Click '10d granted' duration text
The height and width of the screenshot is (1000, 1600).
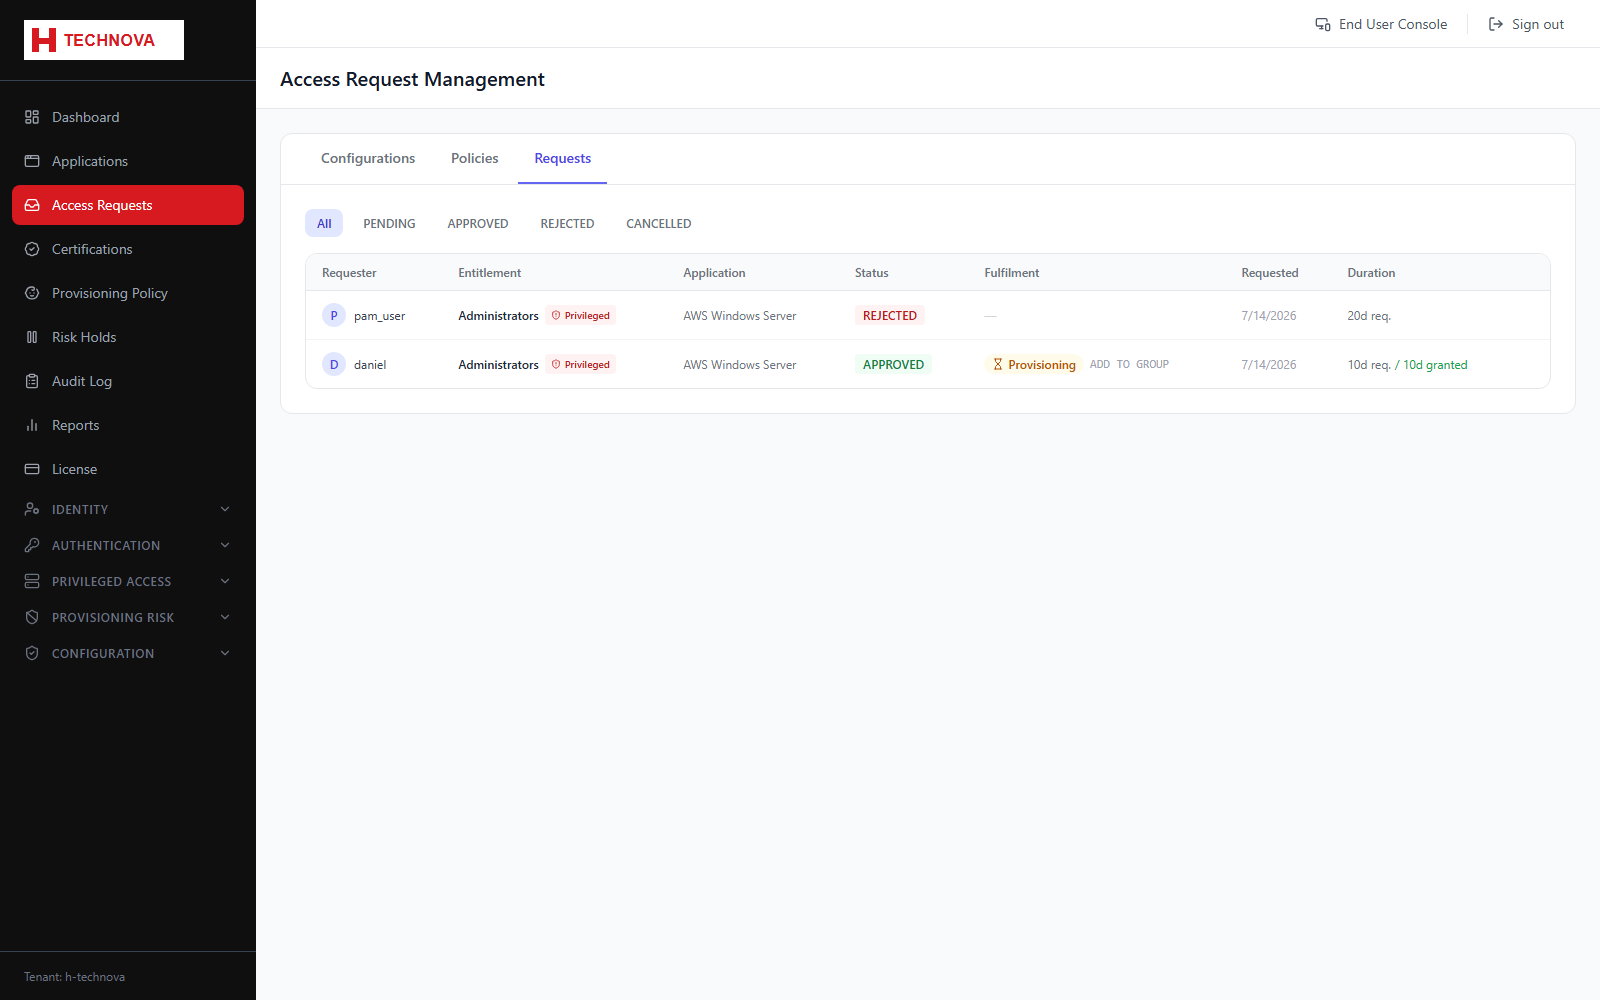tap(1435, 365)
